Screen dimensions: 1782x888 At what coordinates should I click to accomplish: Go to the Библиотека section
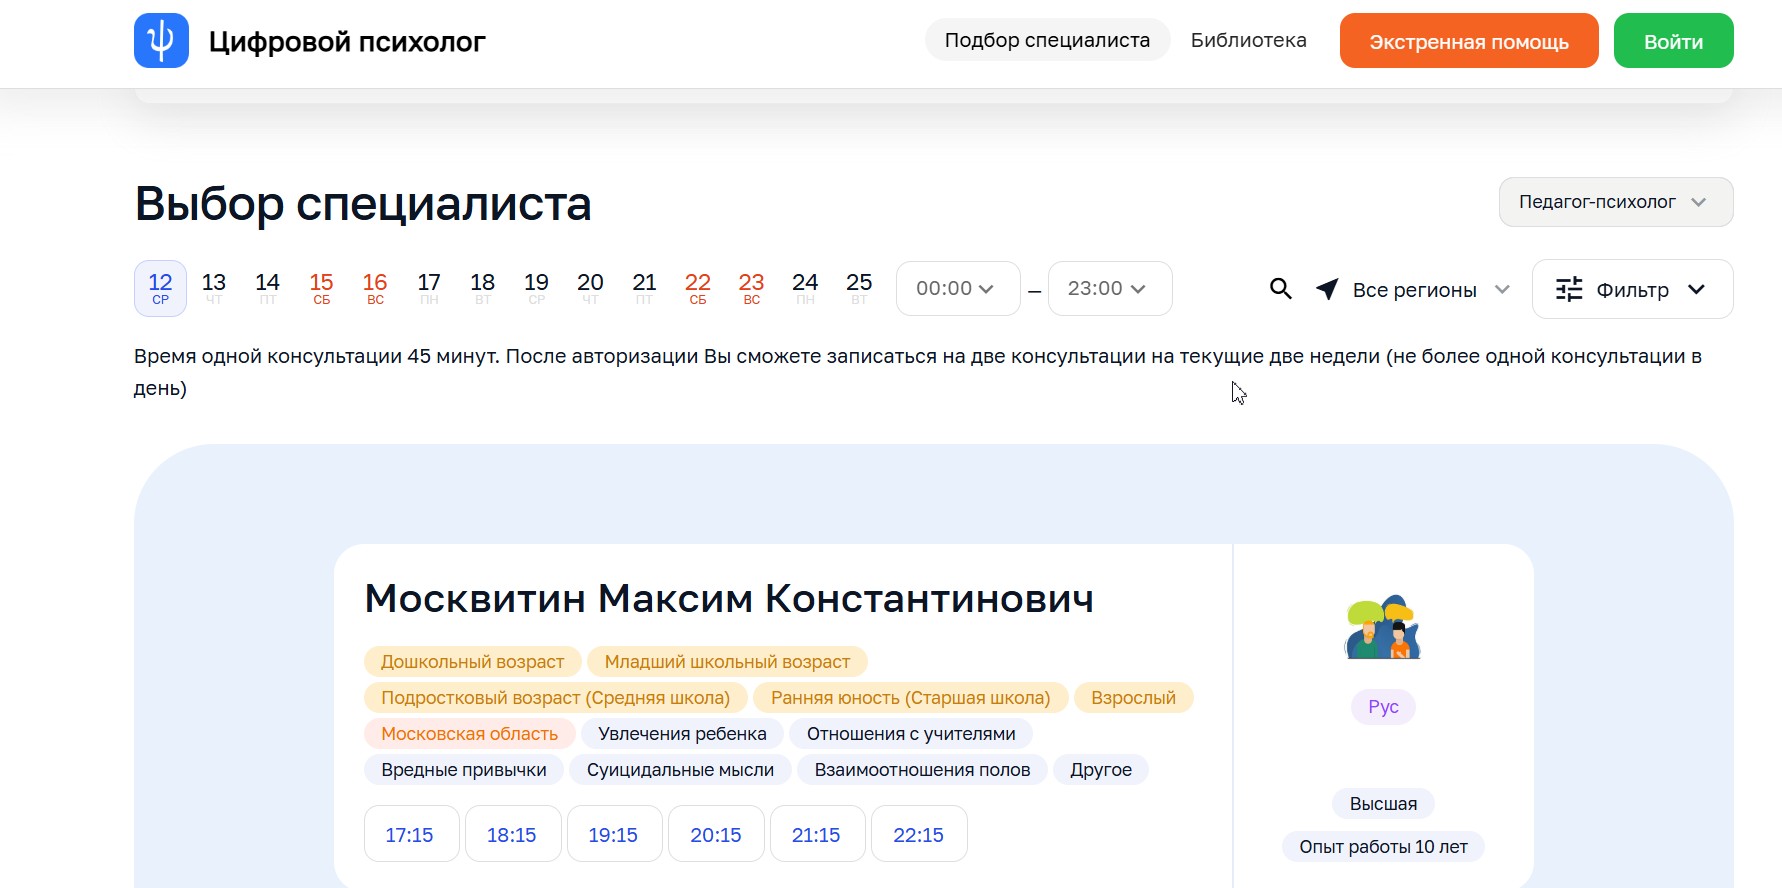(1248, 40)
